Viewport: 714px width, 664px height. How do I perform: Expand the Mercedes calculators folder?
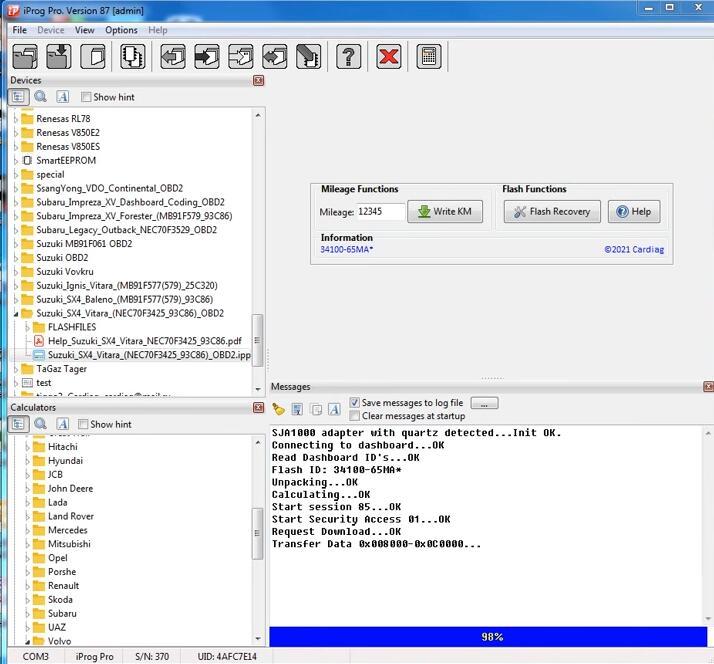tap(27, 531)
